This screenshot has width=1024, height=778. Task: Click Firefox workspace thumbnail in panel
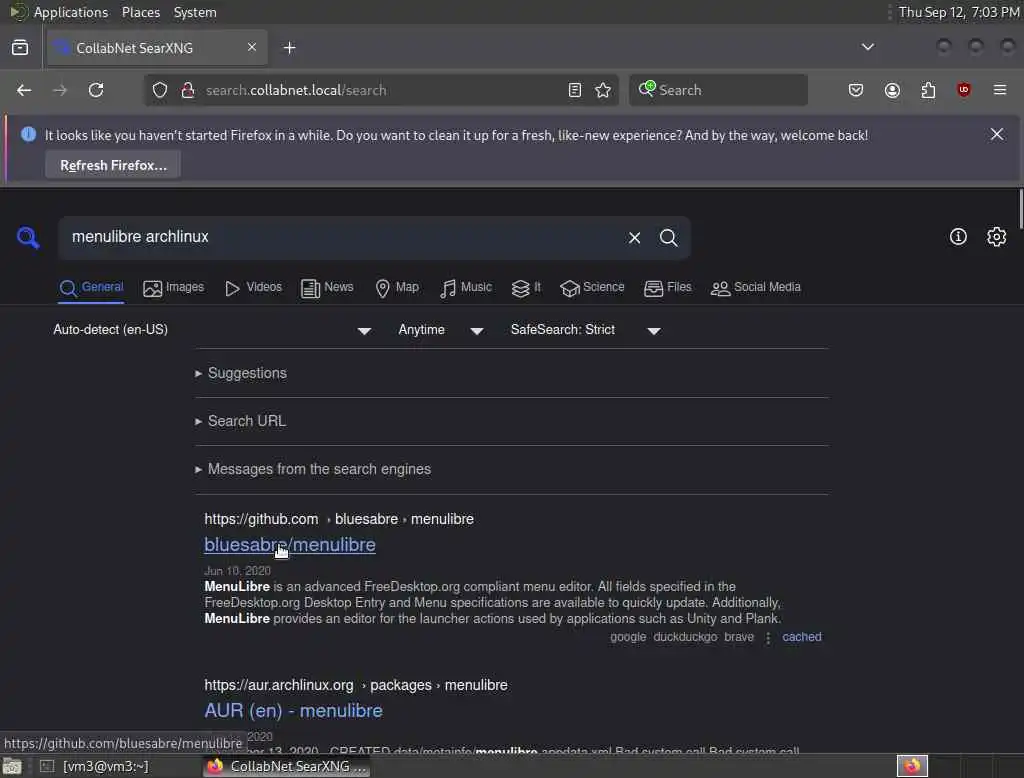(912, 766)
